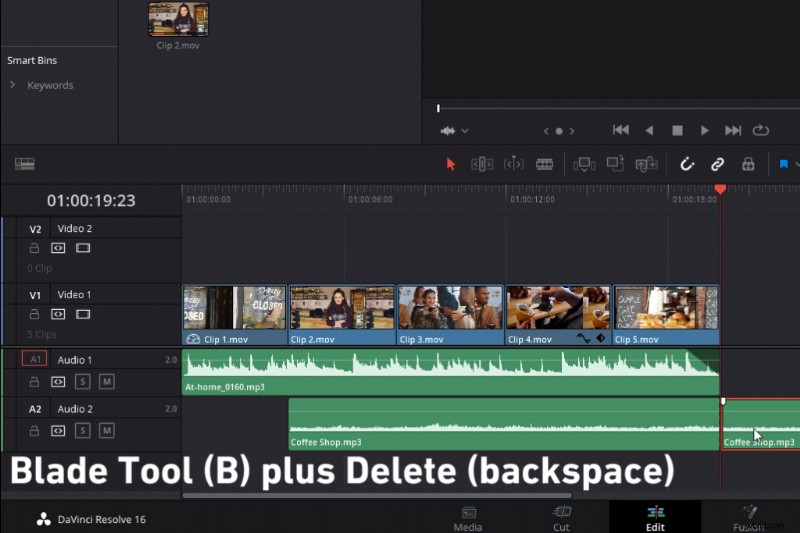Lock the Video 2 track
The width and height of the screenshot is (800, 533).
(34, 248)
